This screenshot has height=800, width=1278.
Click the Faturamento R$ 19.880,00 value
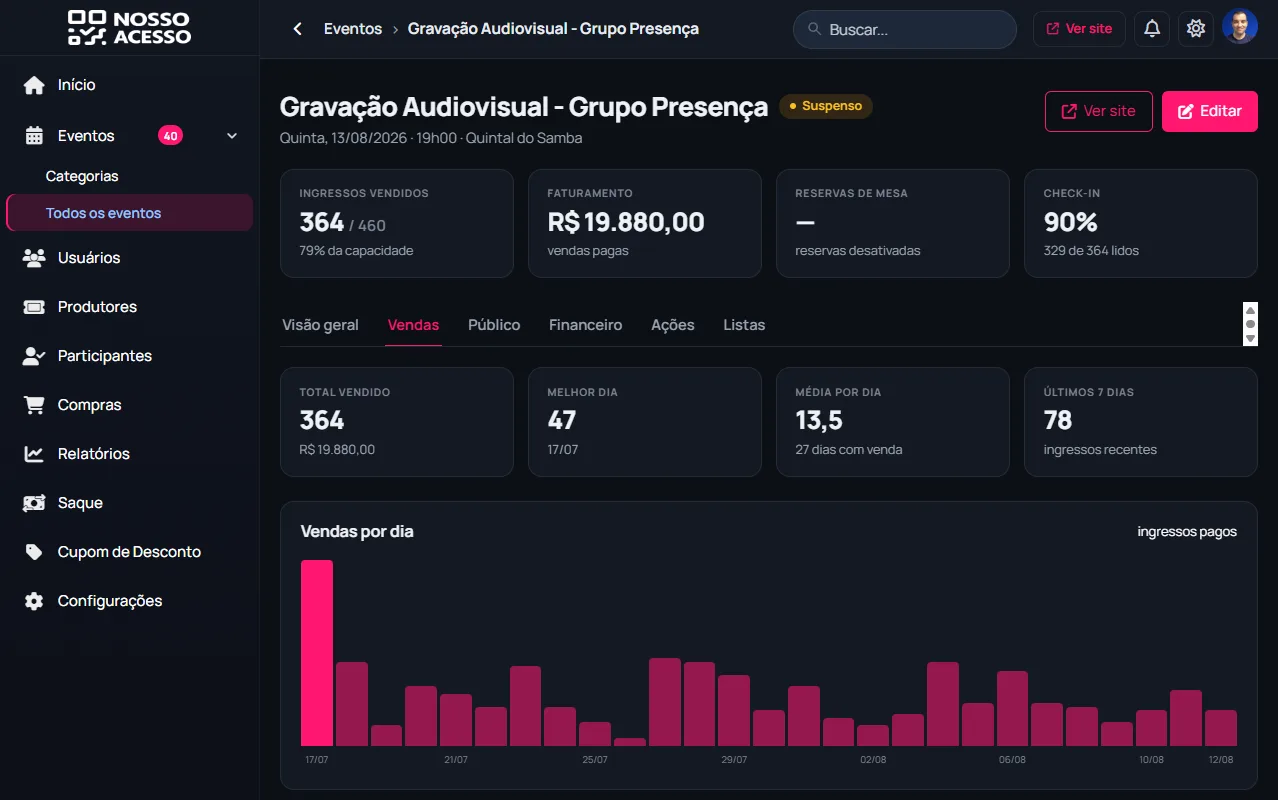click(626, 222)
